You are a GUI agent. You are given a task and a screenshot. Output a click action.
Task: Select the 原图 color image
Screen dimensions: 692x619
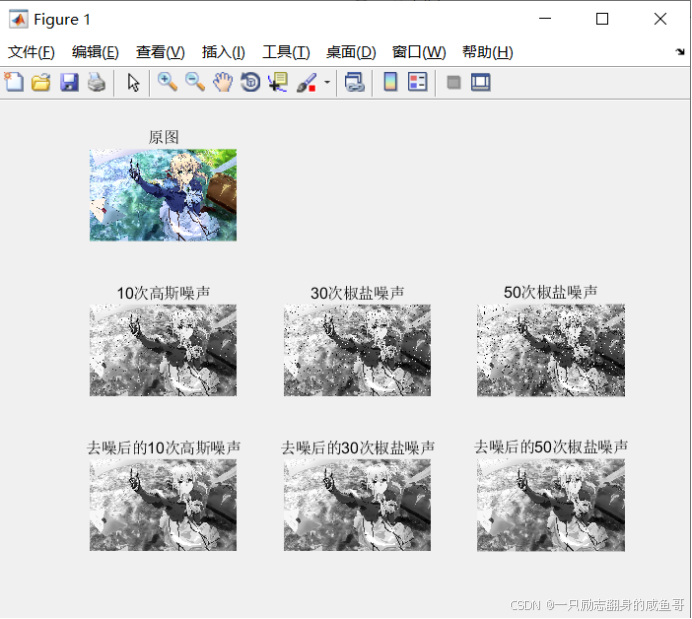tap(163, 195)
